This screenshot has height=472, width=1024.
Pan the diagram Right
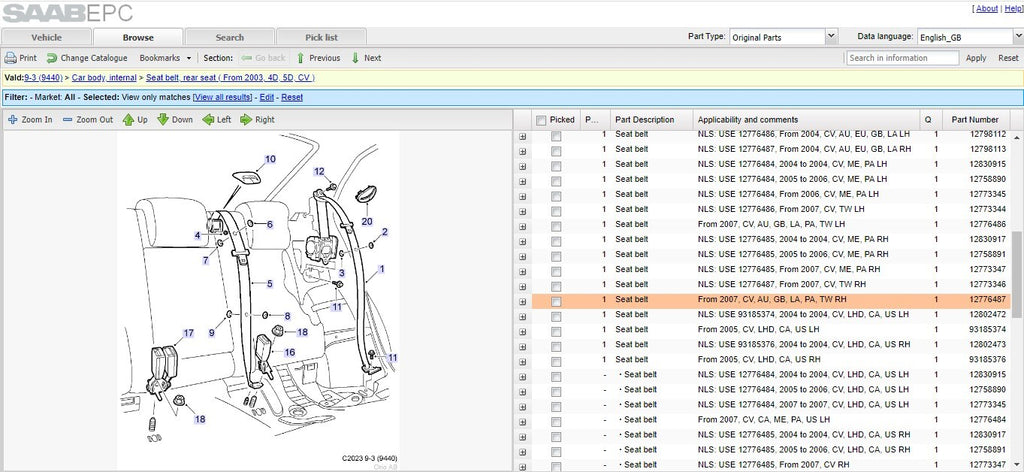click(257, 119)
